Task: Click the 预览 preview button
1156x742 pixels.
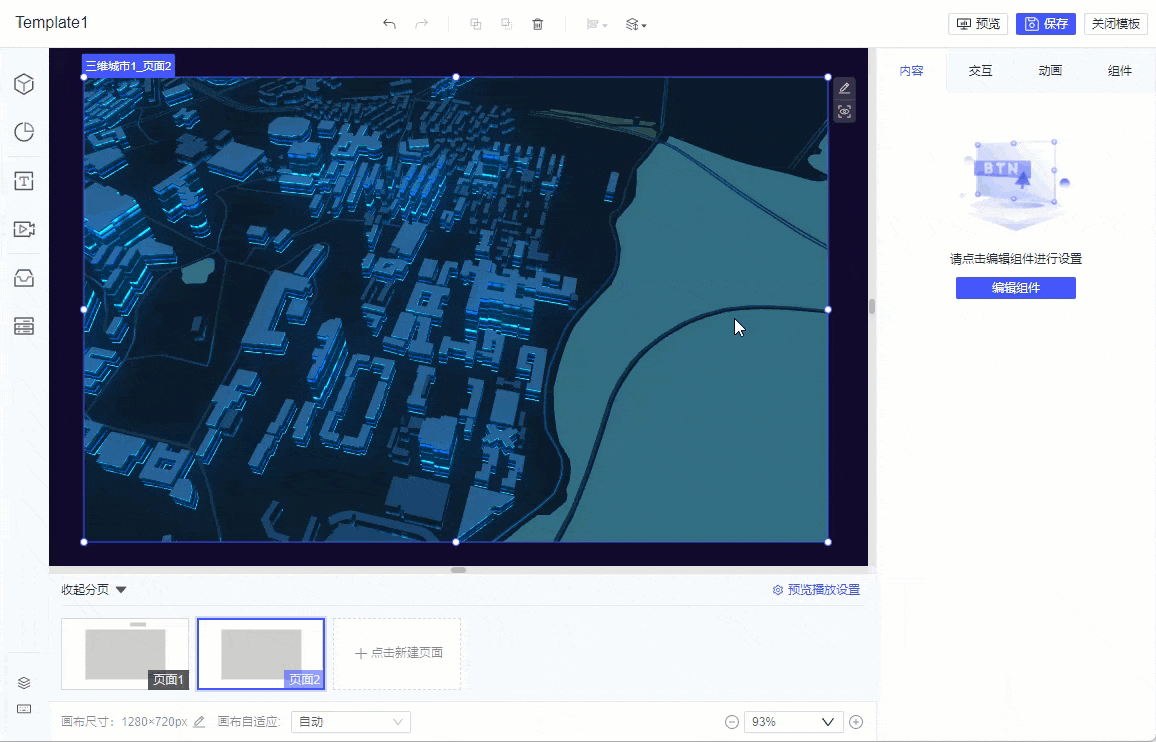Action: (978, 24)
